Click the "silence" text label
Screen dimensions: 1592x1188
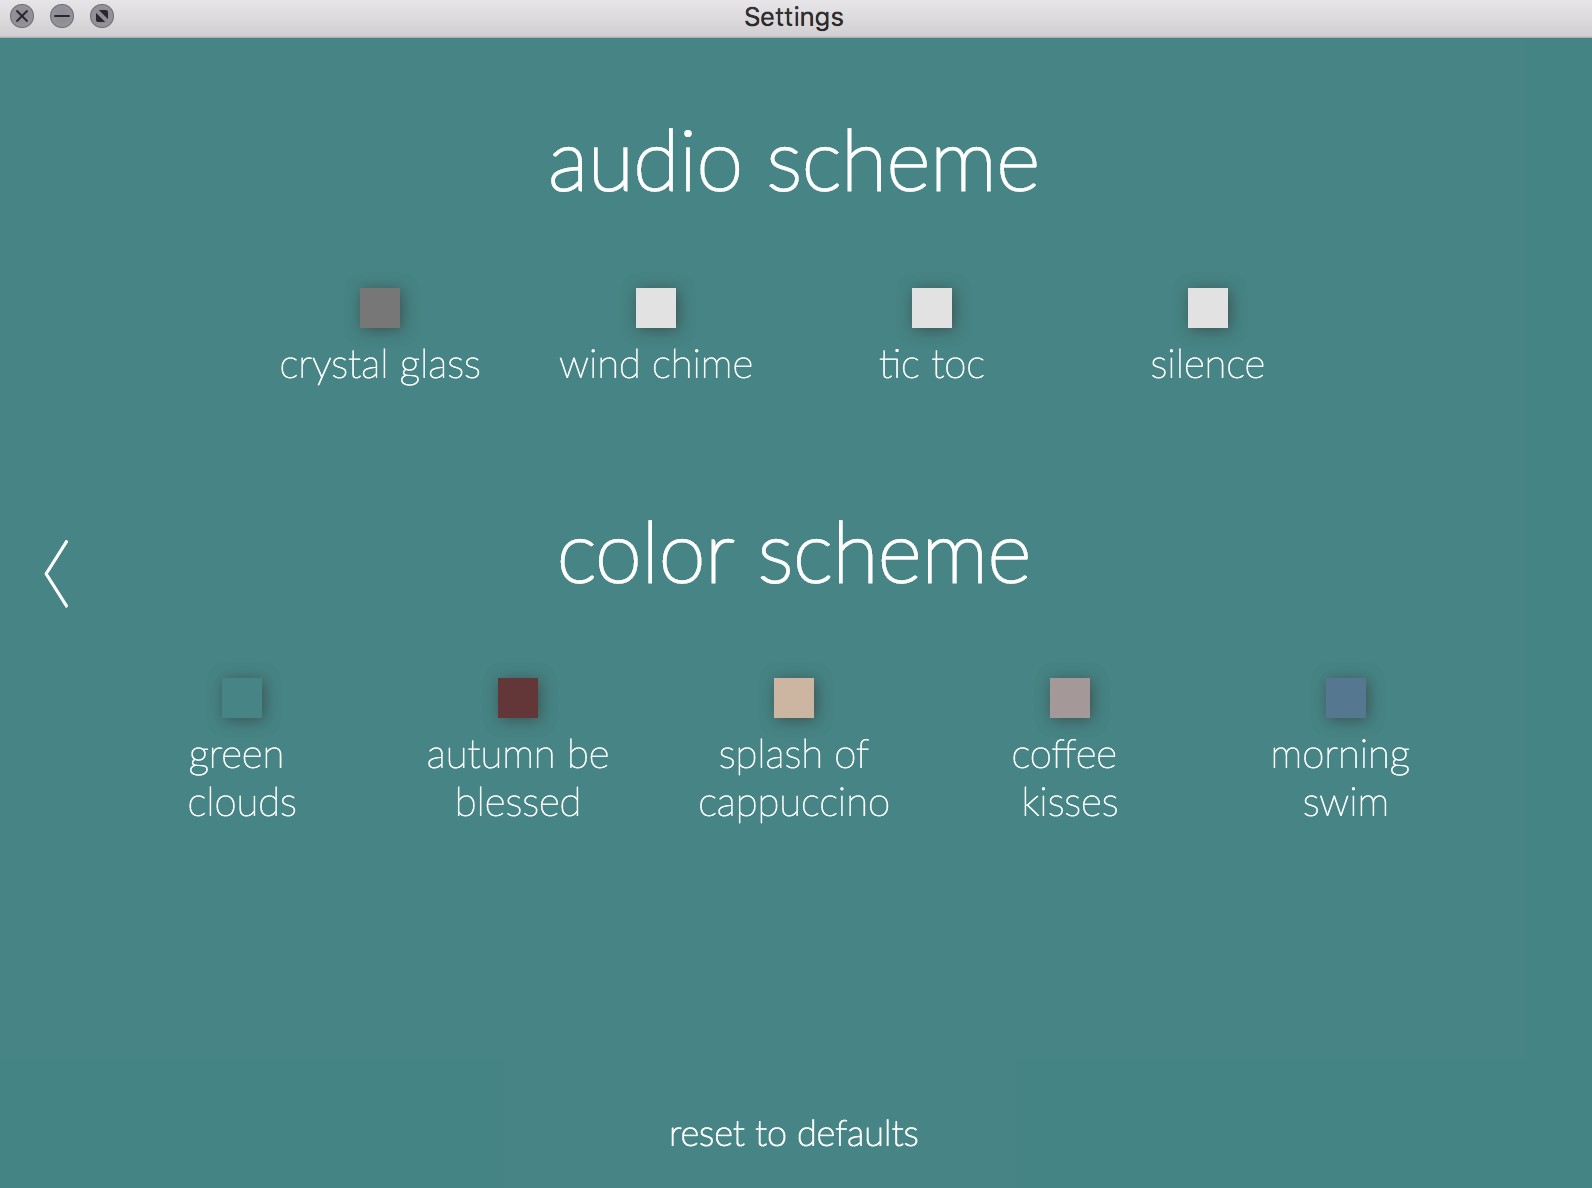[x=1207, y=366]
